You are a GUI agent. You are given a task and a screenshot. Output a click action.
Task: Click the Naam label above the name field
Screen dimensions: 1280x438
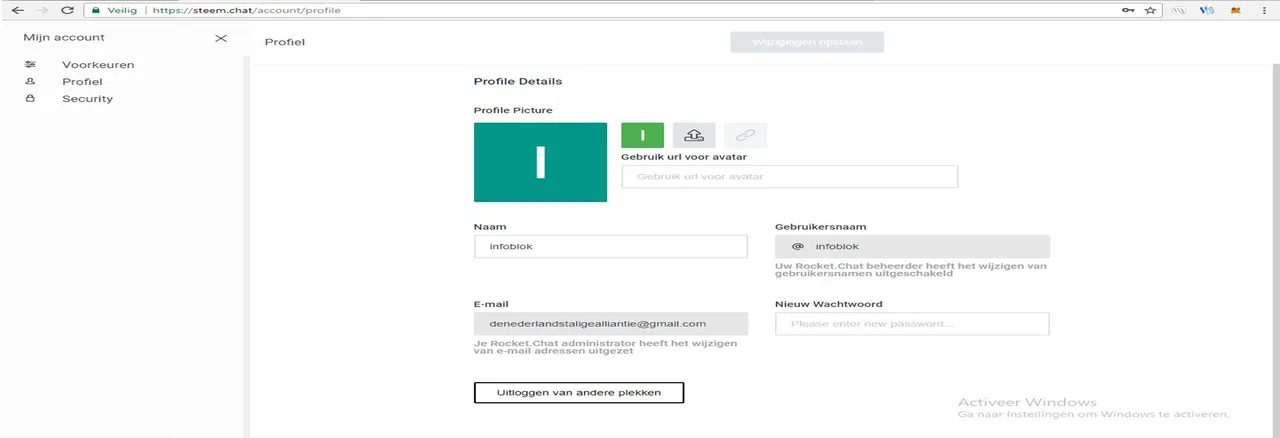[x=490, y=227]
